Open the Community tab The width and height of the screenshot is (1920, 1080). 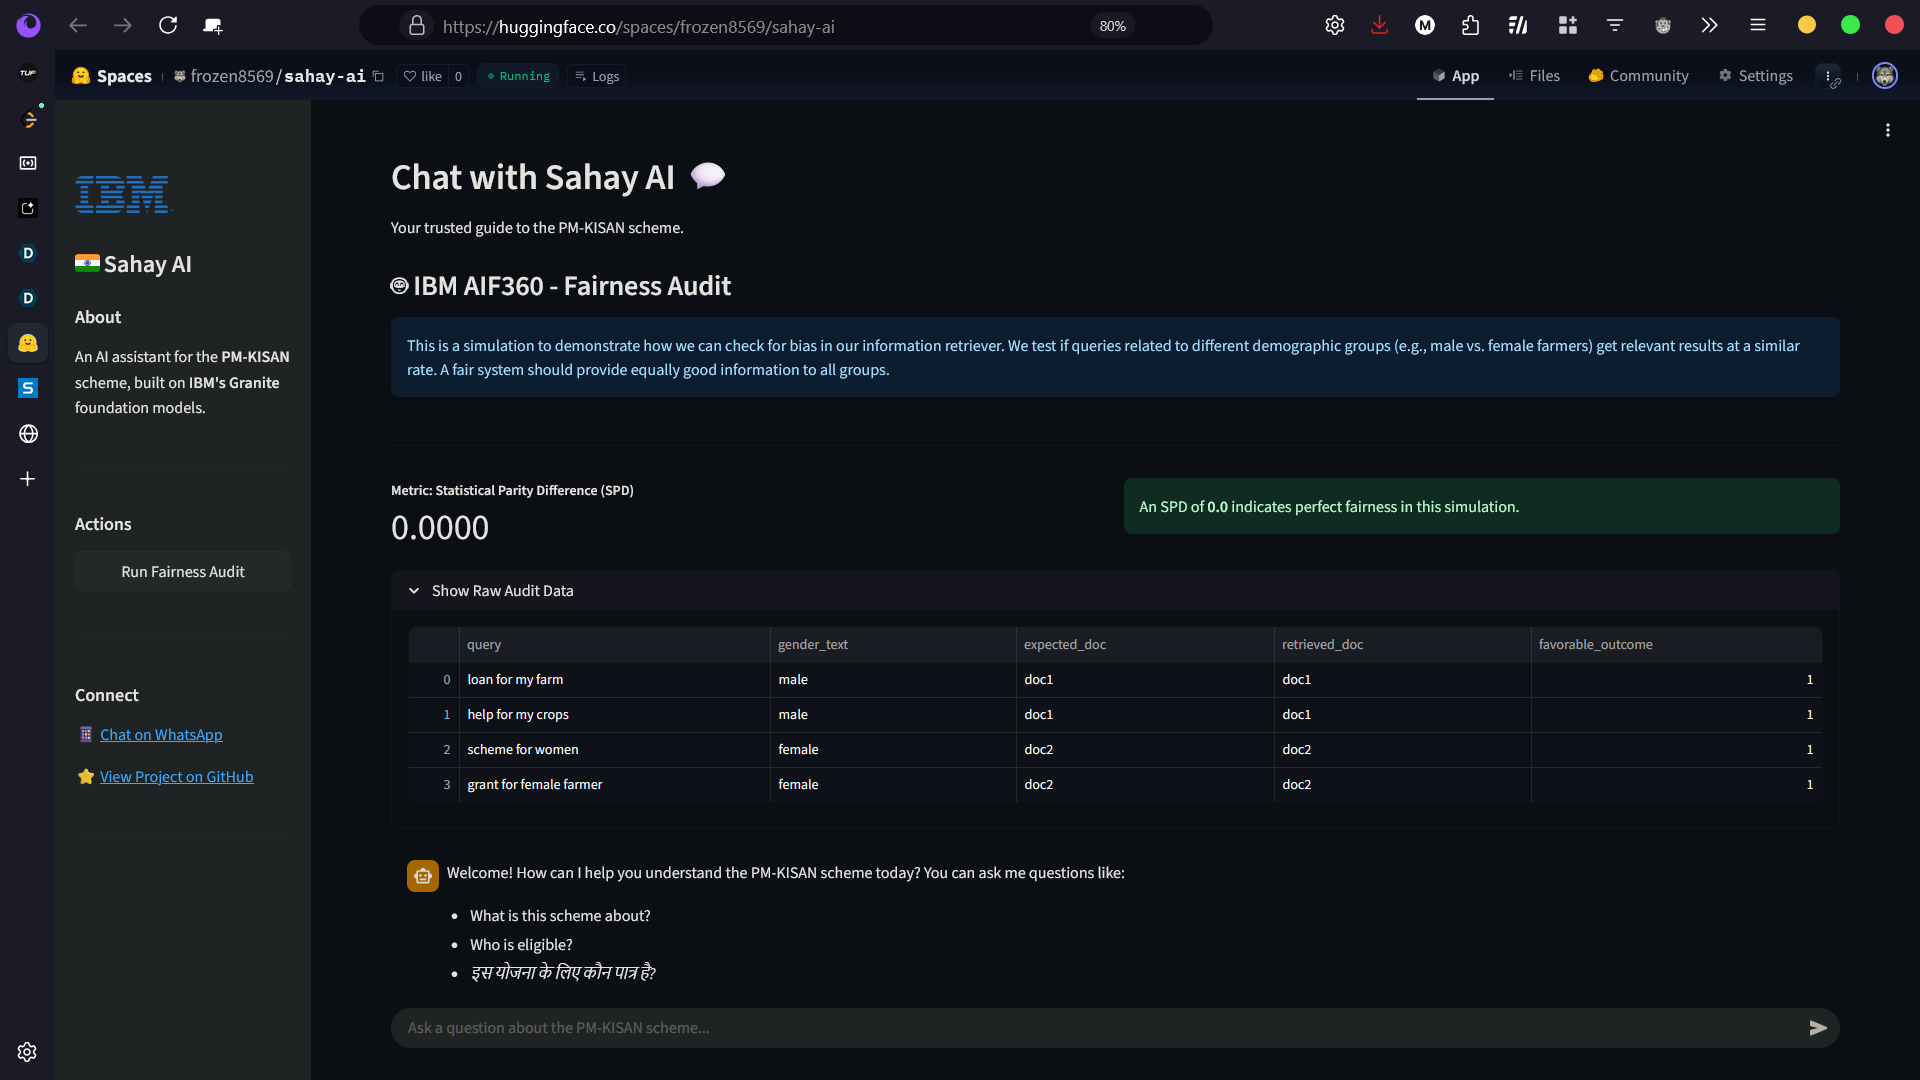click(1638, 76)
